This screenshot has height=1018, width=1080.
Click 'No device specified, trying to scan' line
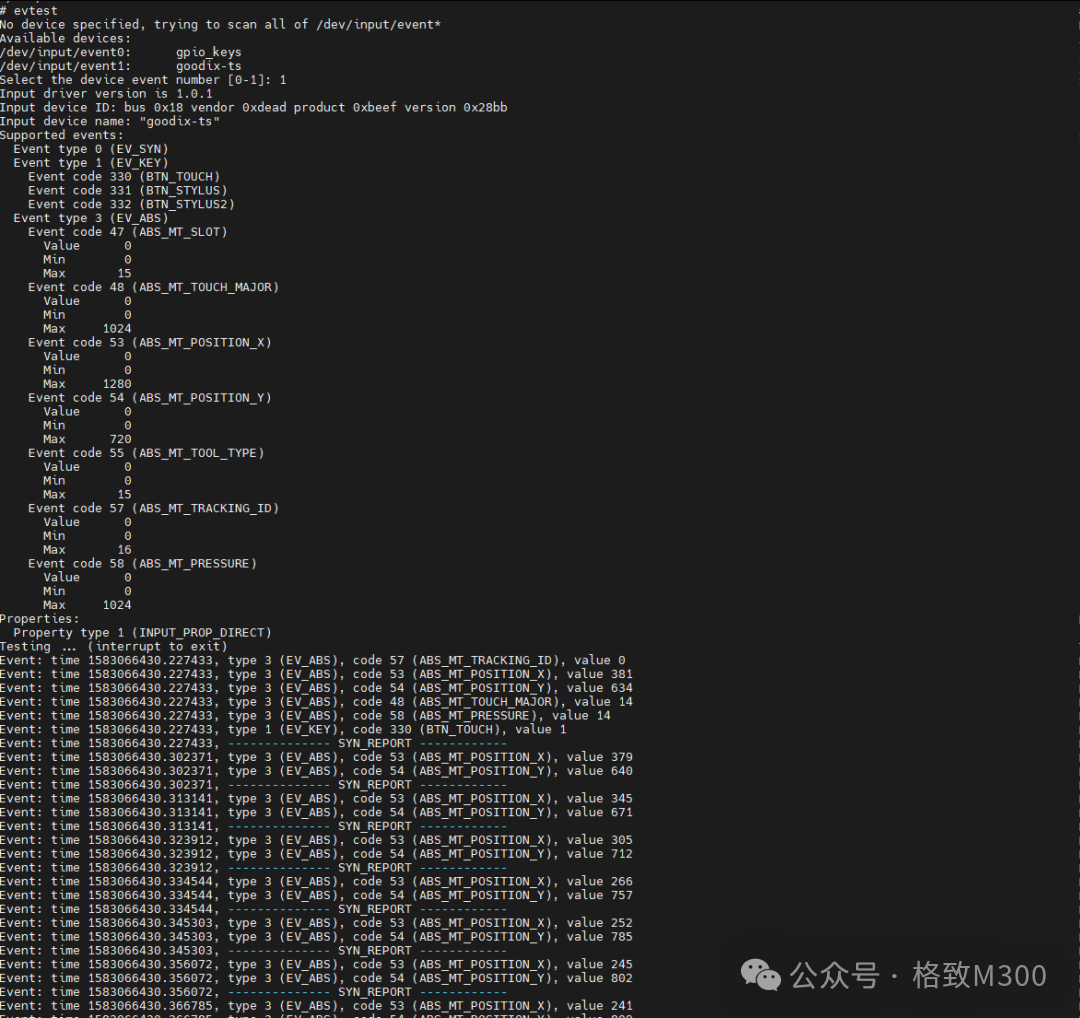coord(220,25)
